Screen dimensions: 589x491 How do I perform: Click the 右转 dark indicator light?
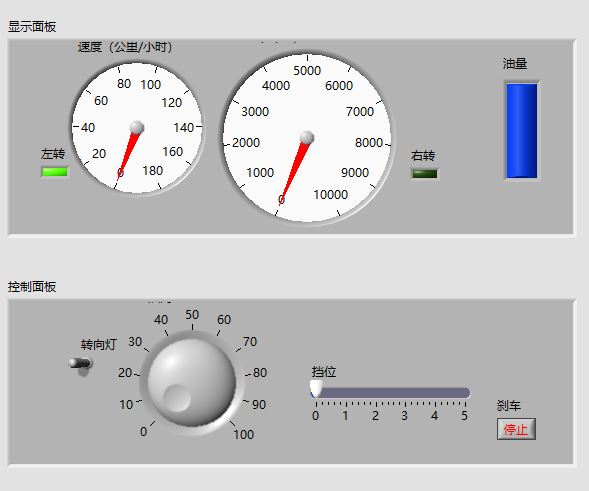[x=425, y=174]
